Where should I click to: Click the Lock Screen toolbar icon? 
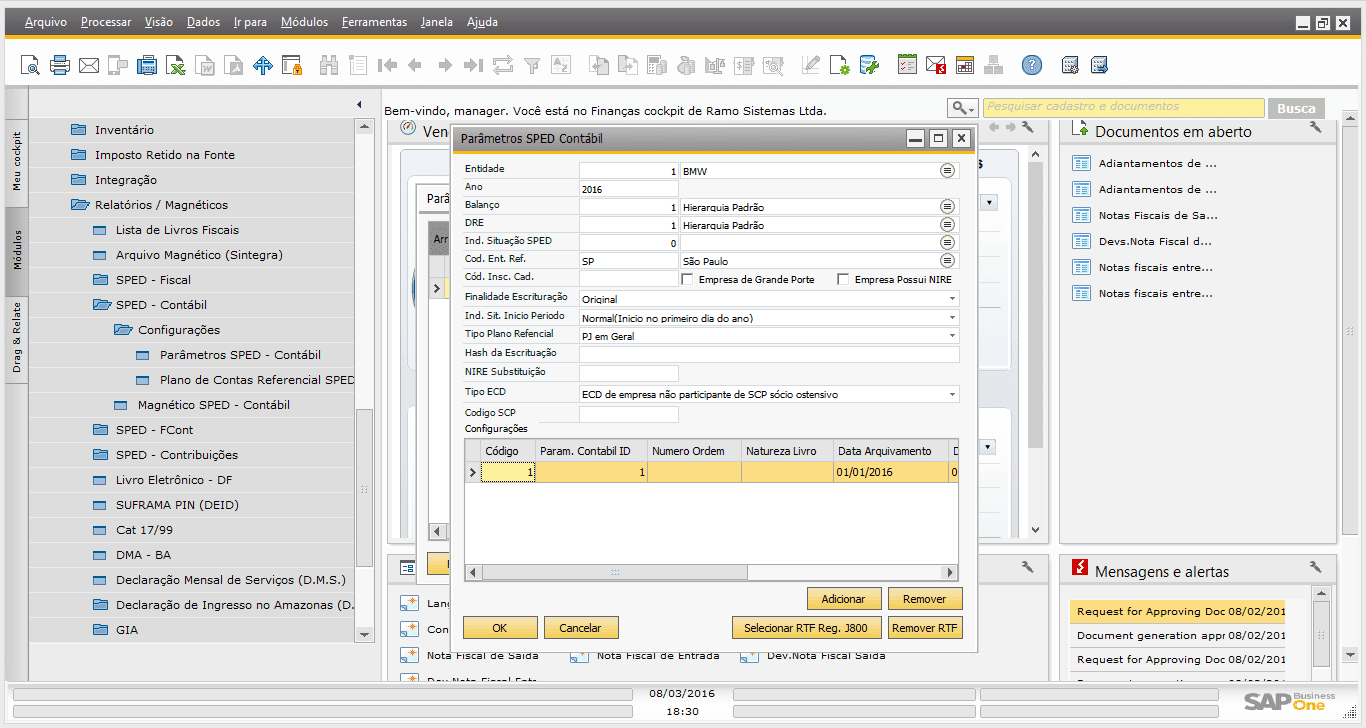(292, 66)
